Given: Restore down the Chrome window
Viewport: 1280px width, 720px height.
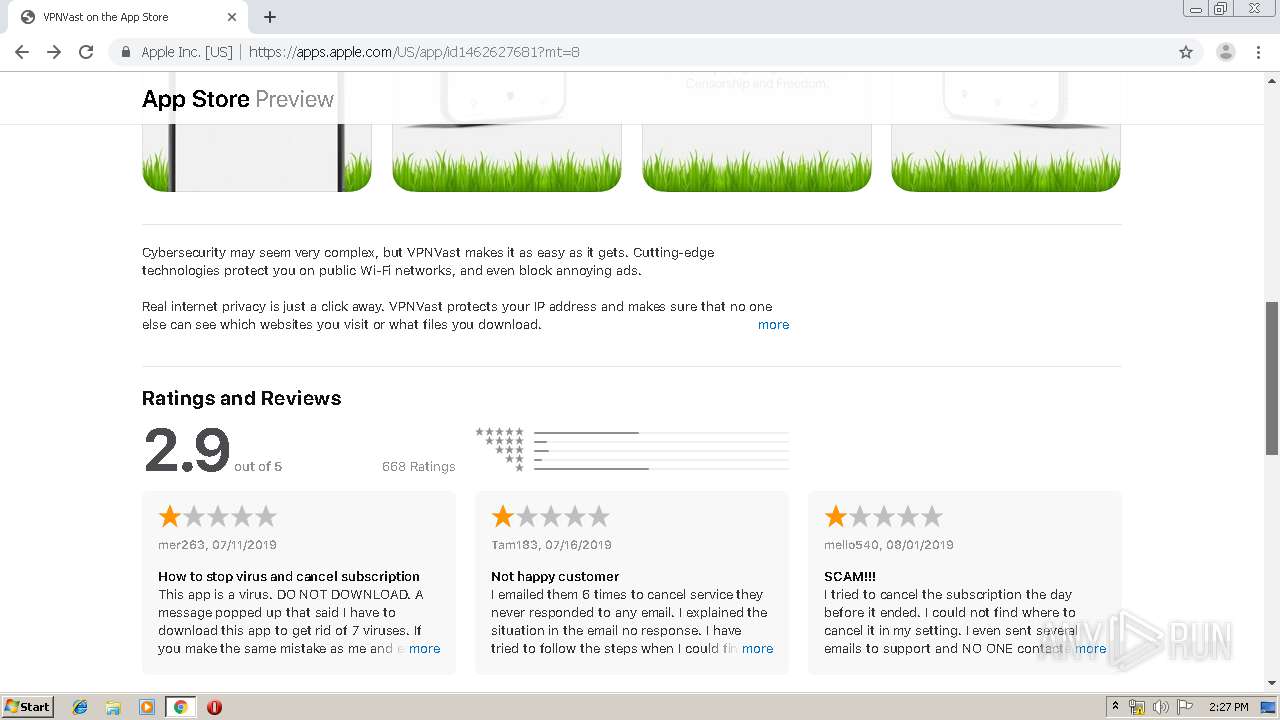Looking at the screenshot, I should [1221, 8].
